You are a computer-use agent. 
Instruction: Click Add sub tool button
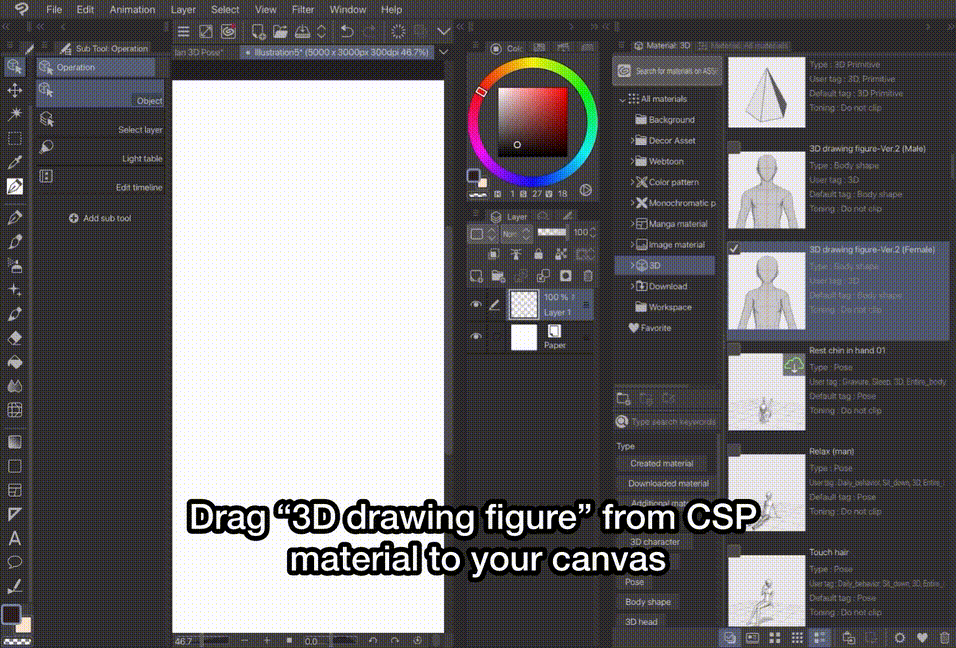tap(100, 218)
